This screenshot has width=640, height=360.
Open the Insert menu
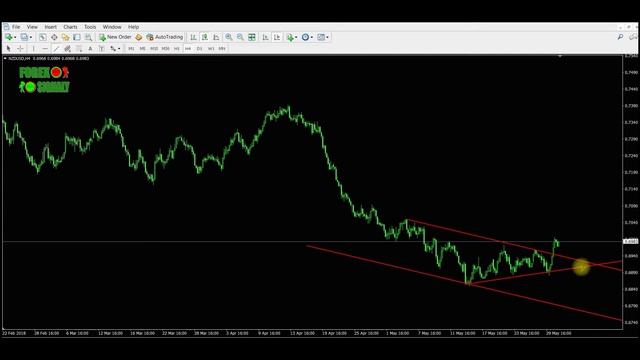tap(51, 27)
